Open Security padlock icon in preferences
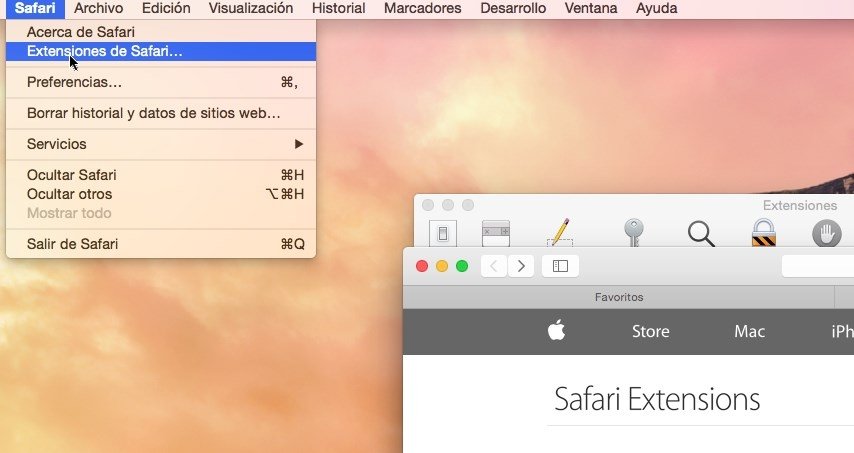Screen dimensions: 854x453 [x=764, y=233]
